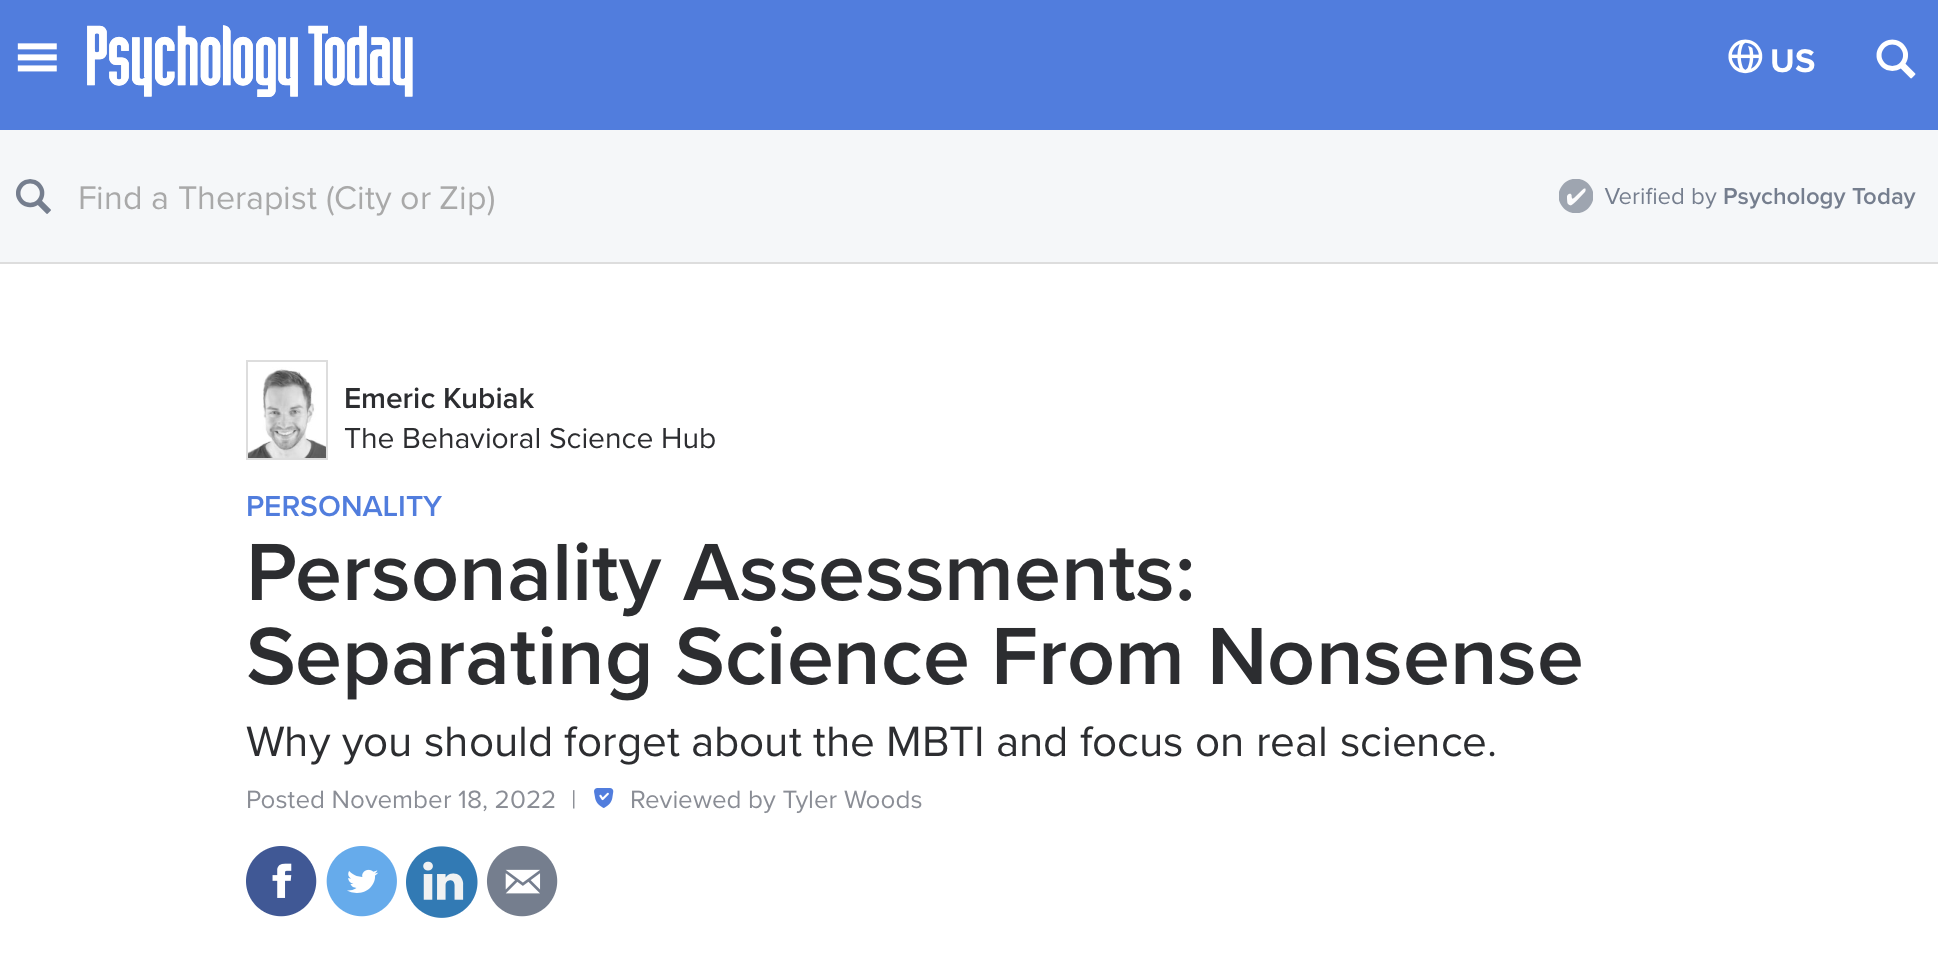Share the article on Twitter
The image size is (1938, 954).
coord(362,881)
